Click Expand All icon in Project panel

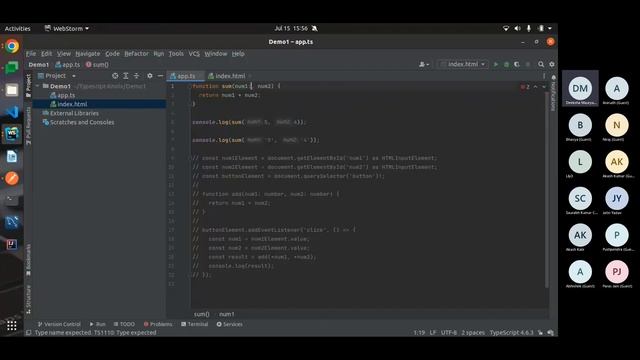126,76
